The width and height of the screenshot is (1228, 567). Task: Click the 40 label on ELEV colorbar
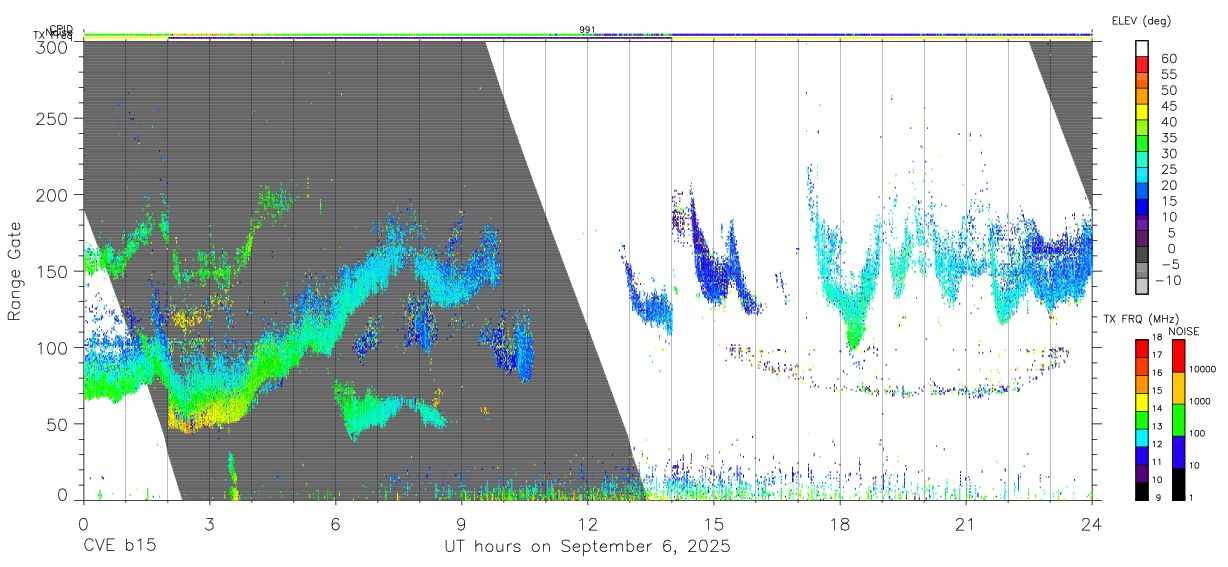(x=1169, y=122)
